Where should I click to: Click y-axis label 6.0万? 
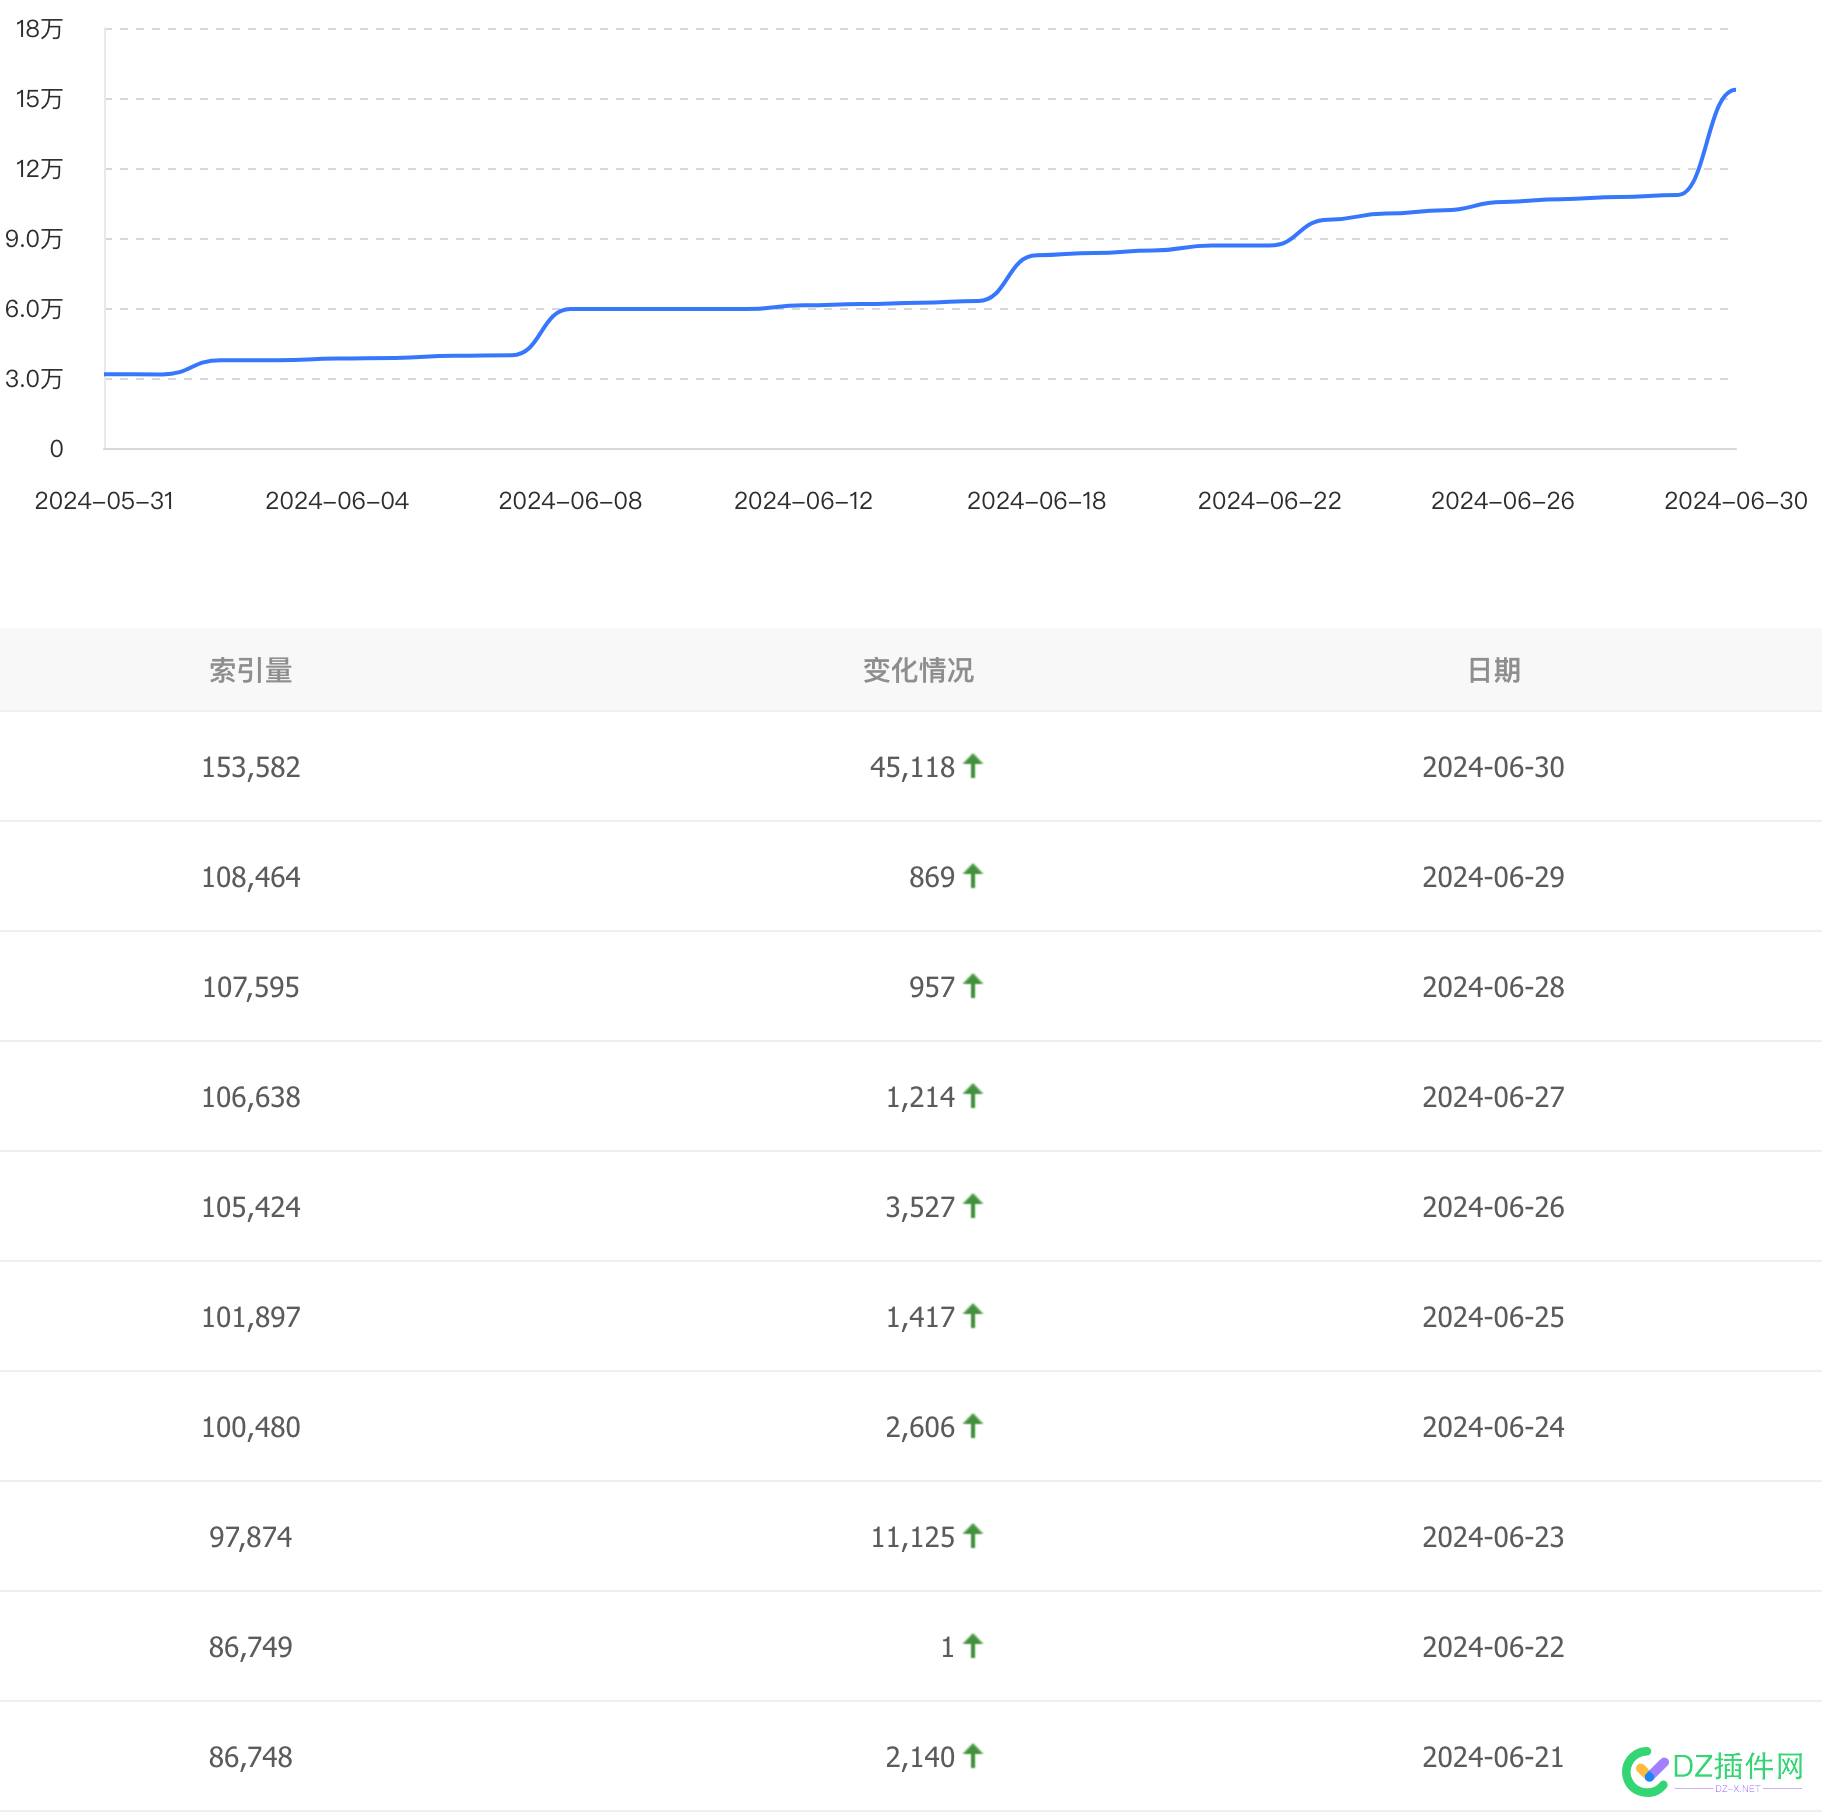pos(34,309)
